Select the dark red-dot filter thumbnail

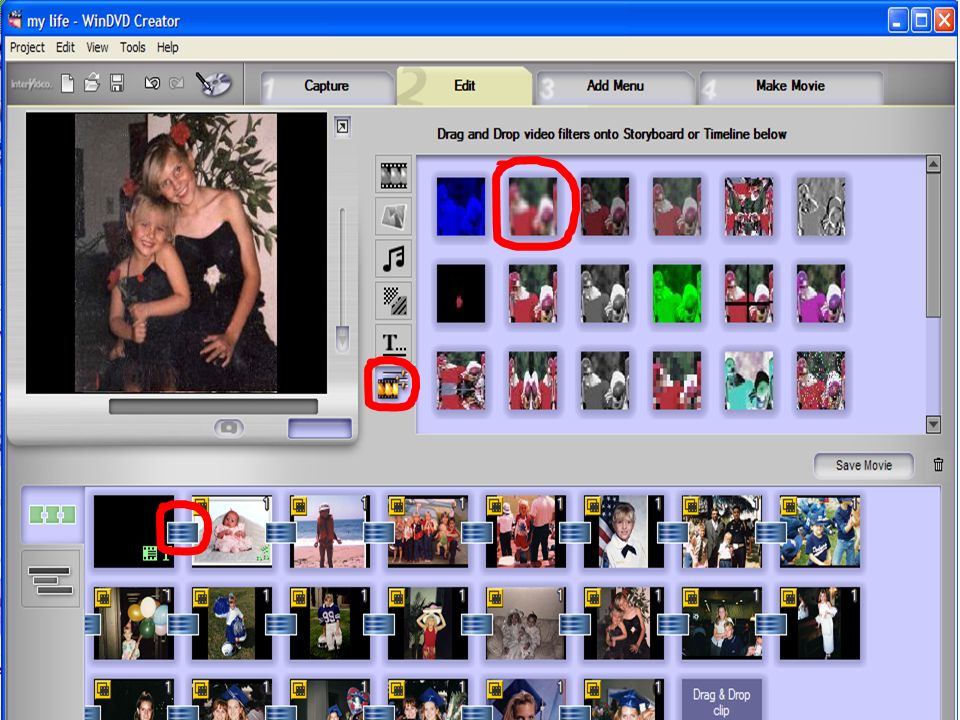(x=460, y=293)
